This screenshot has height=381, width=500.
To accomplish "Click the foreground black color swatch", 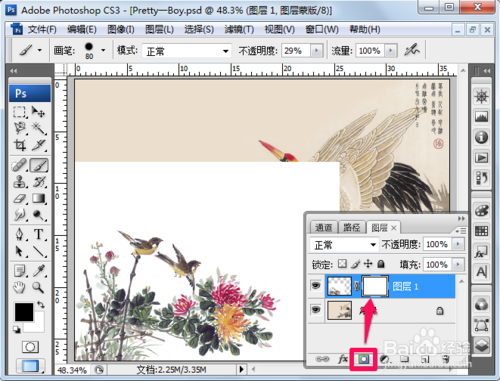I will click(x=24, y=312).
